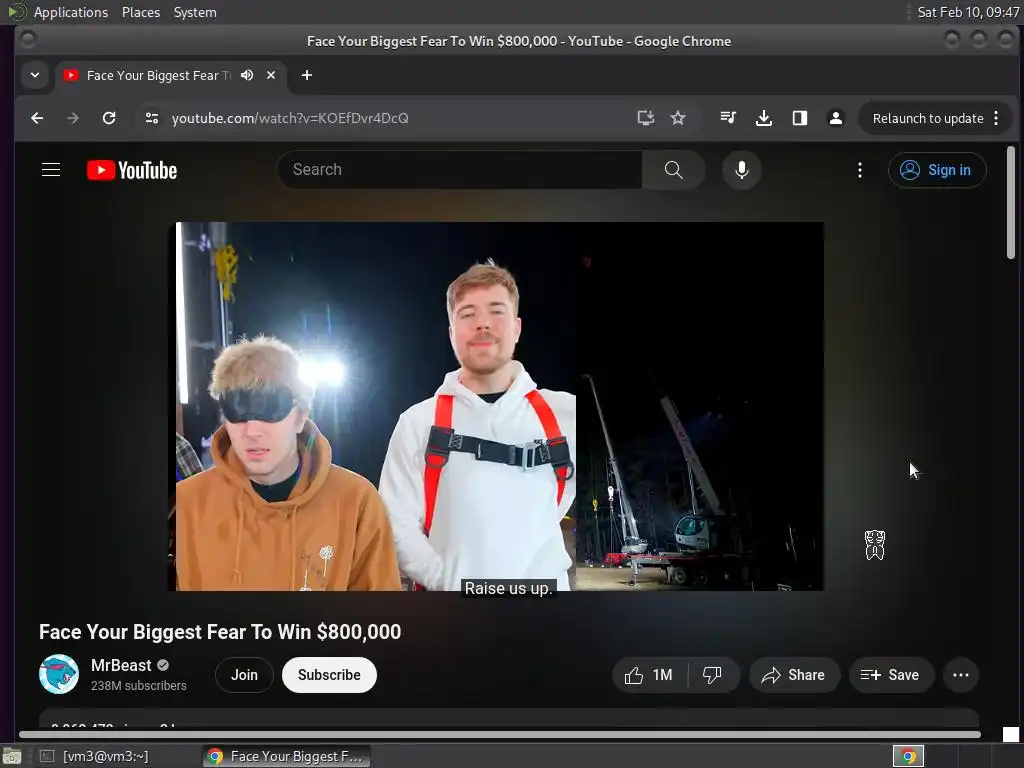
Task: Open the System menu
Action: coord(195,12)
